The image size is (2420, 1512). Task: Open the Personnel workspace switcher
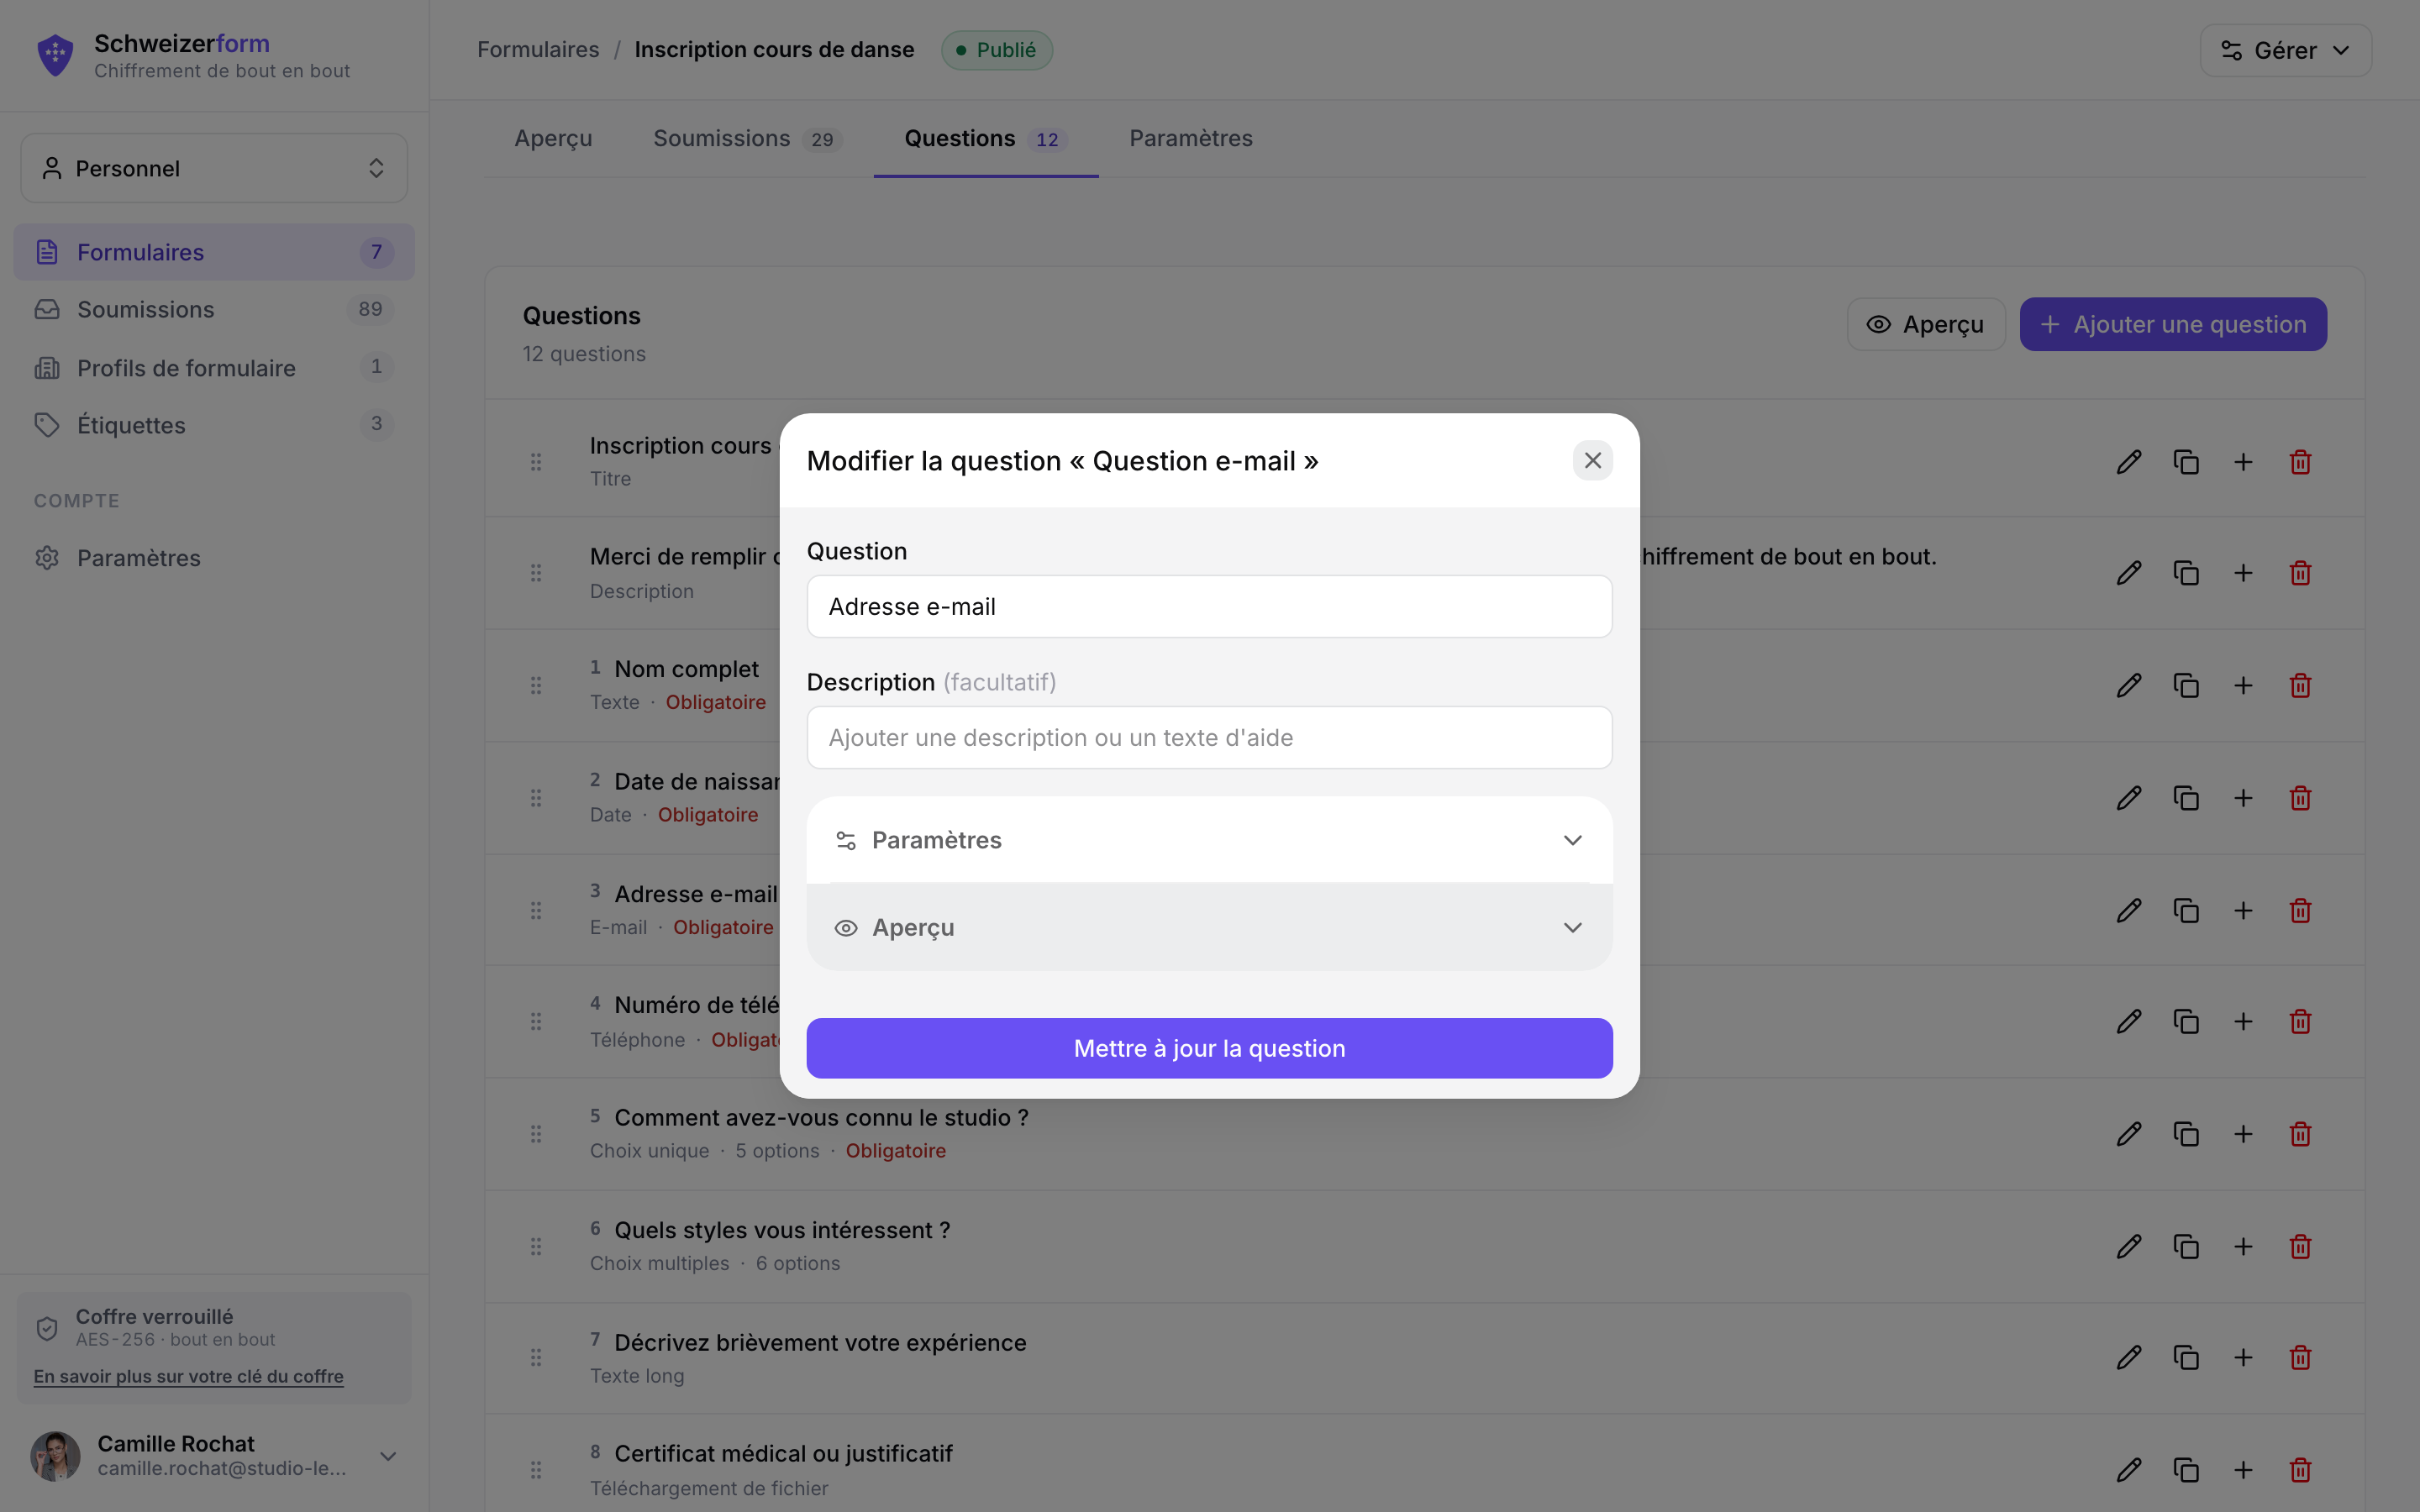(214, 168)
